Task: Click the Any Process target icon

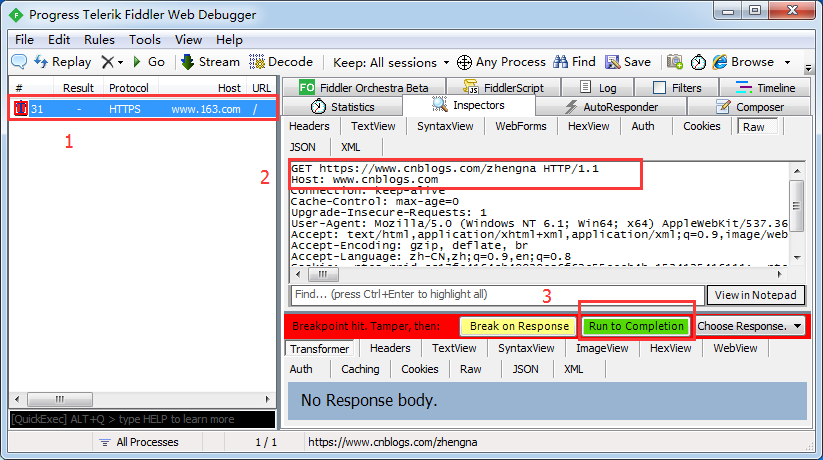Action: (x=465, y=62)
